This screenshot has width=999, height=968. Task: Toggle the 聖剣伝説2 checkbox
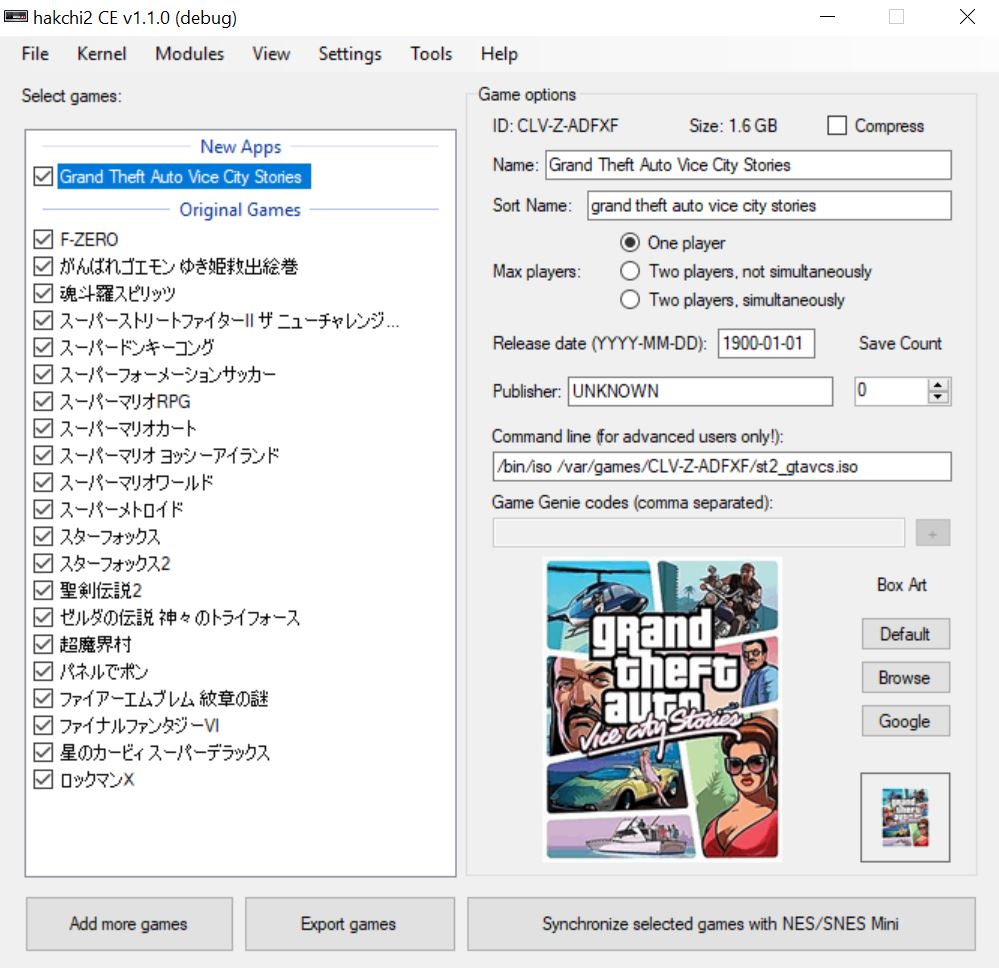pyautogui.click(x=43, y=590)
